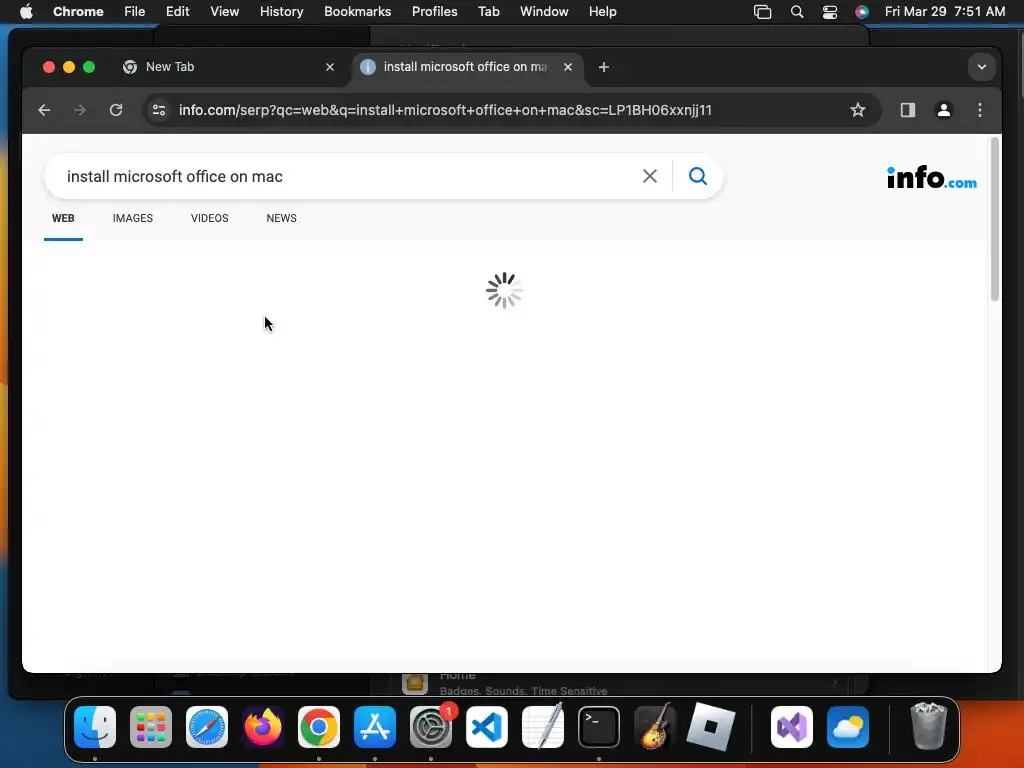The width and height of the screenshot is (1024, 768).
Task: Open App Store from the Dock
Action: tap(375, 727)
